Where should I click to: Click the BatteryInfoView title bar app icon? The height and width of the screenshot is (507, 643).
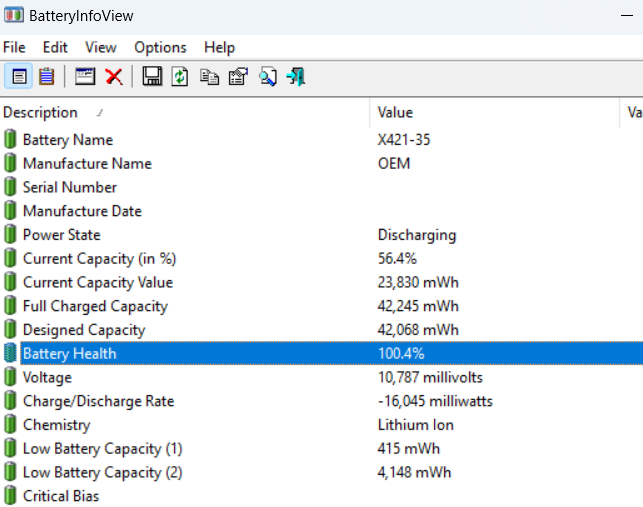14,15
